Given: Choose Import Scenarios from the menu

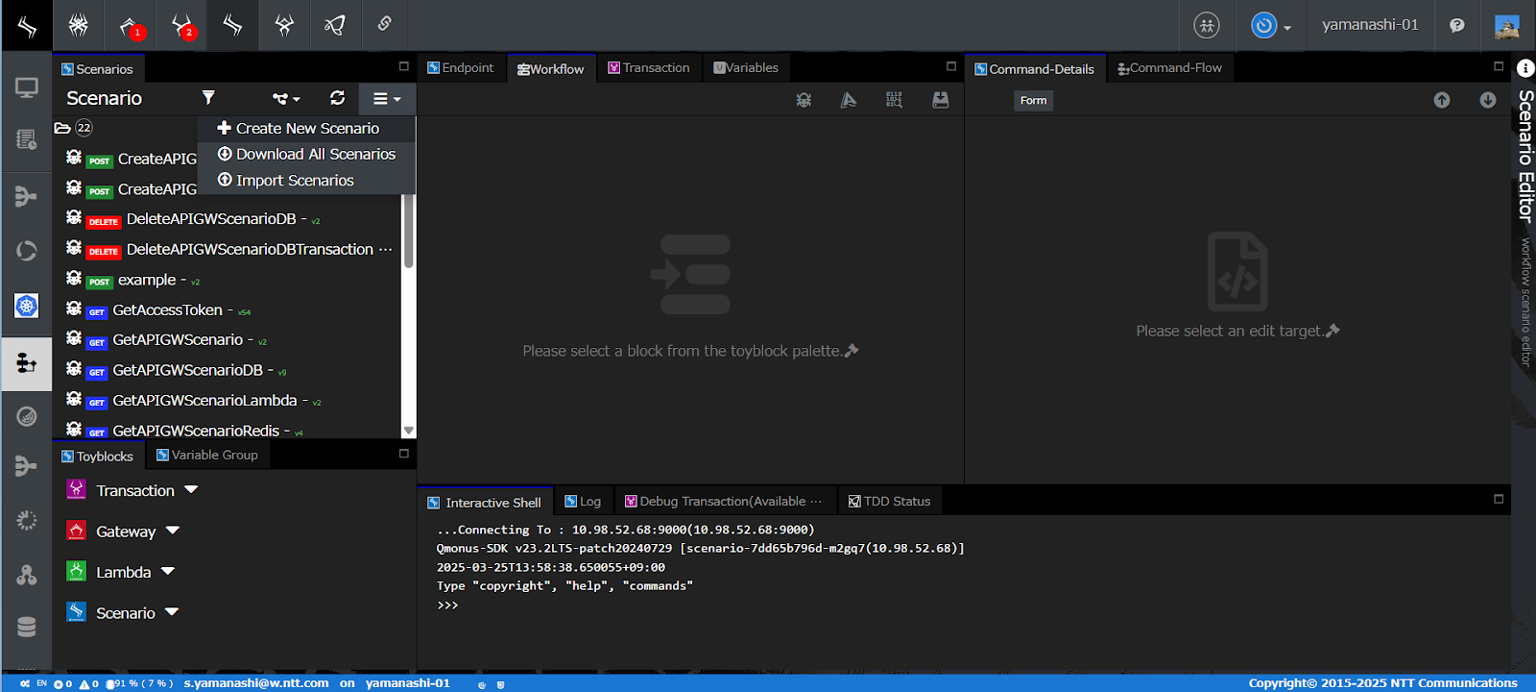Looking at the screenshot, I should (294, 180).
